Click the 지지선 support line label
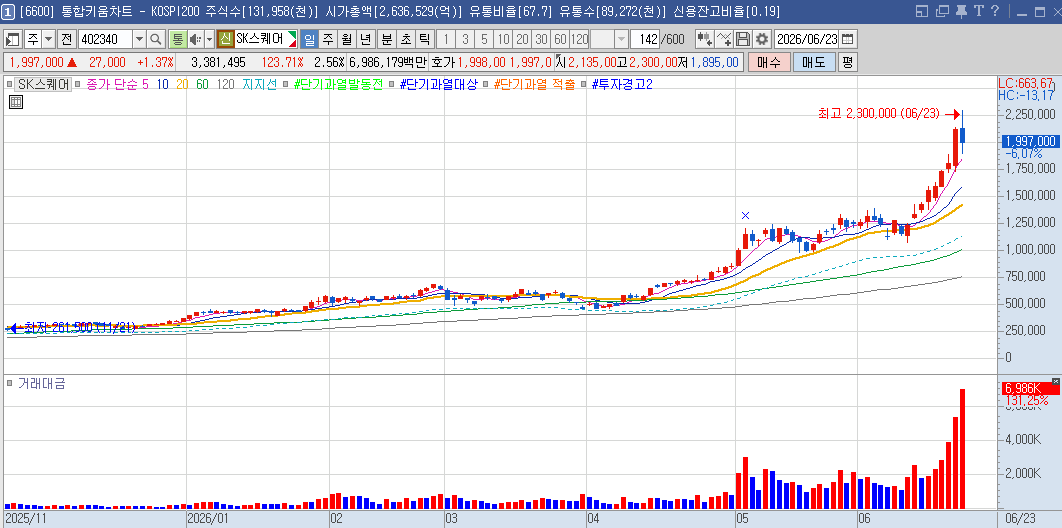The height and width of the screenshot is (528, 1062). click(x=260, y=85)
